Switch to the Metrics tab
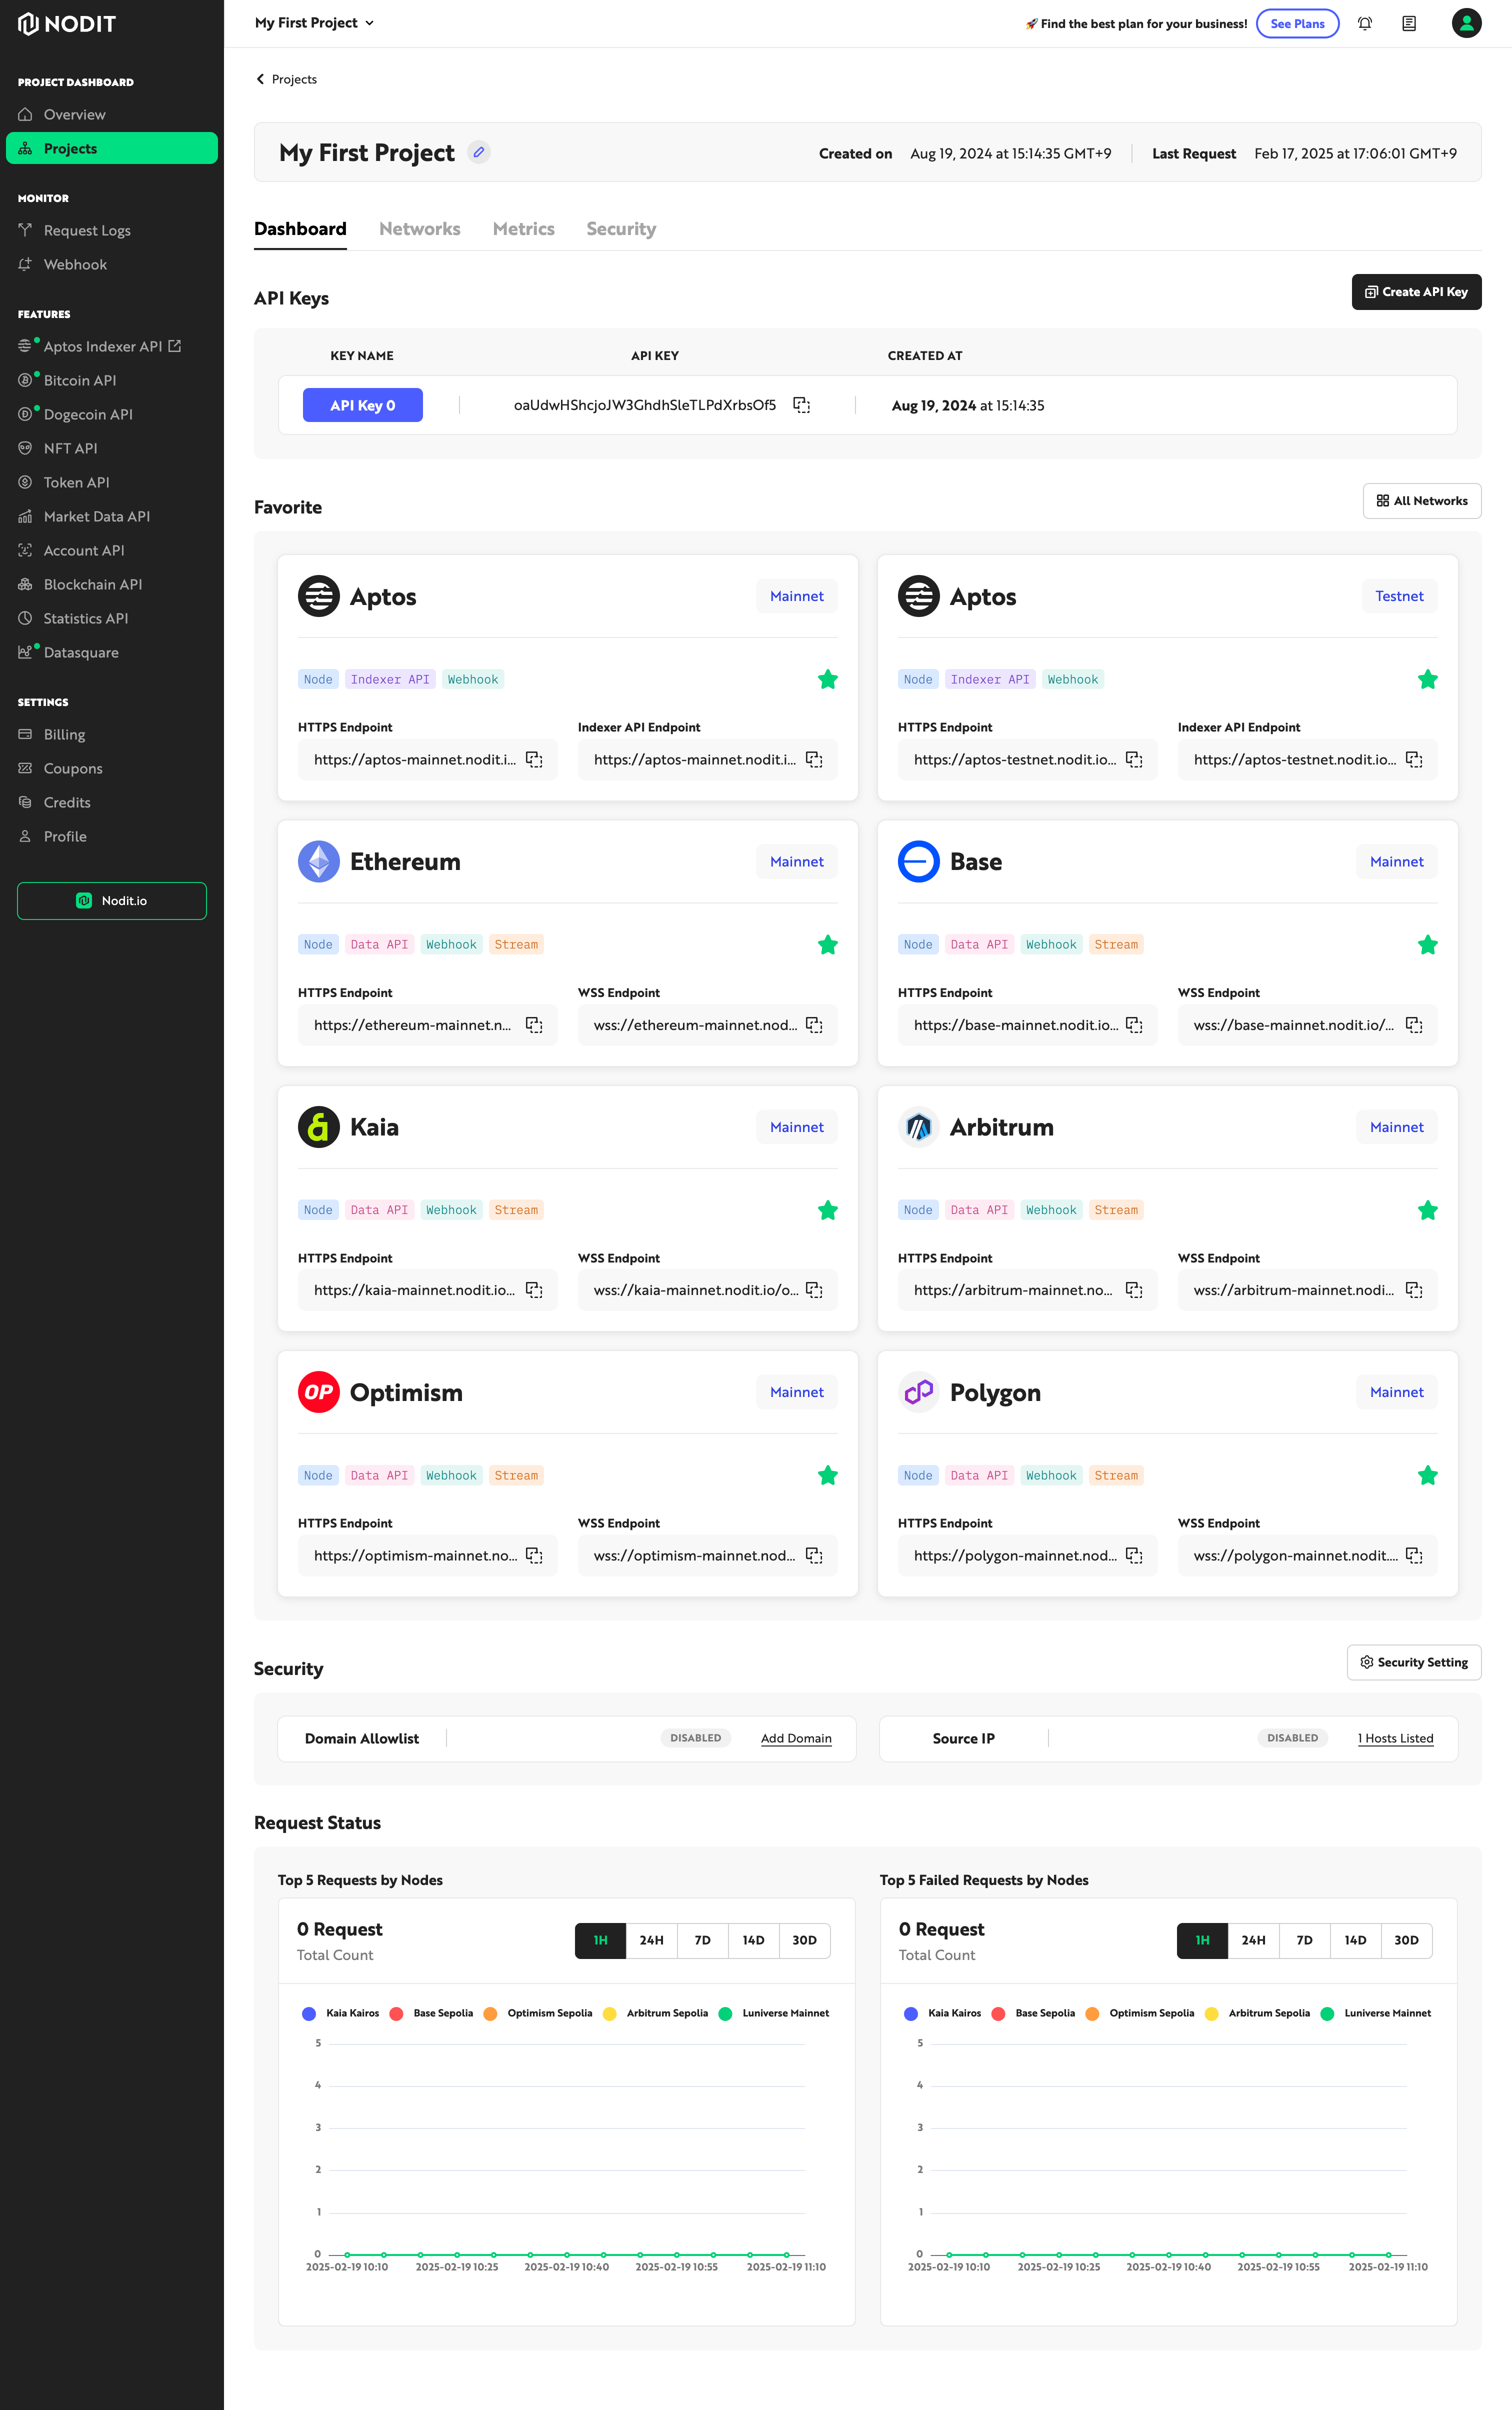The height and width of the screenshot is (2410, 1512). [x=523, y=228]
